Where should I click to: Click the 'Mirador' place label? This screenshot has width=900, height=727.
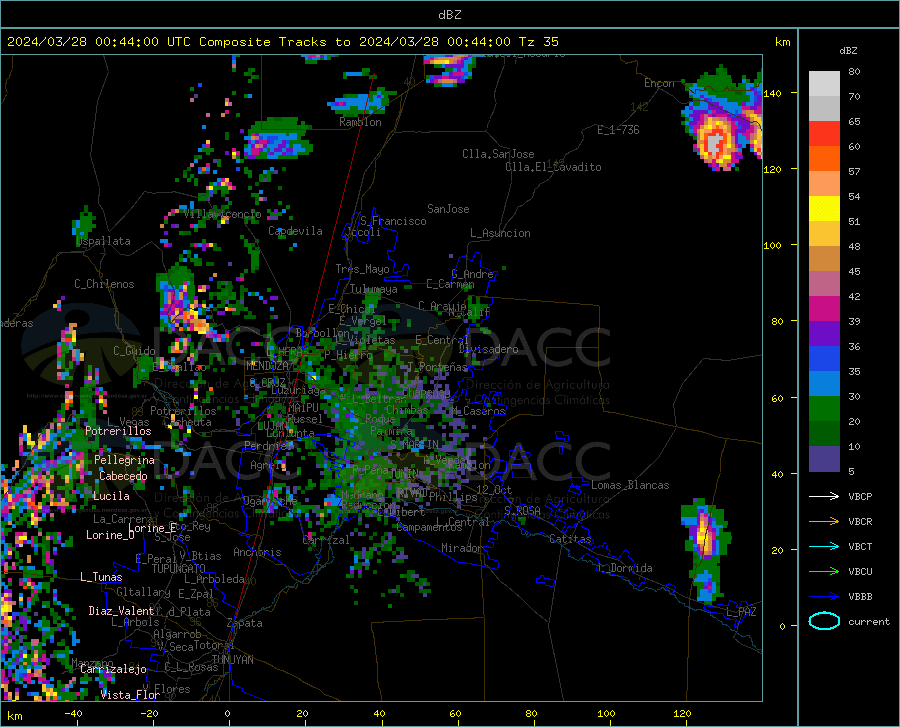tap(461, 548)
